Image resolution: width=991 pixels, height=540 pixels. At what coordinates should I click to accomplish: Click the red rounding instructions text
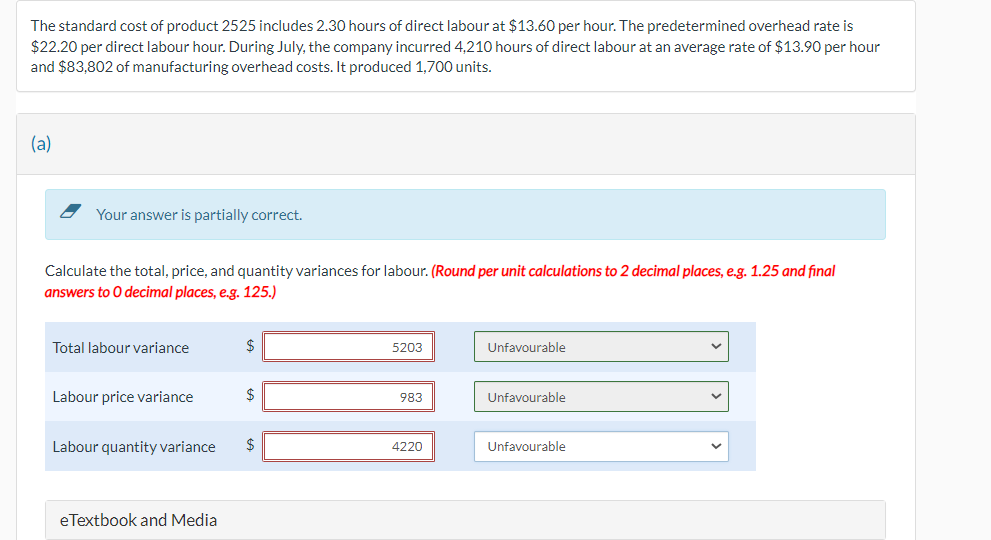[x=440, y=281]
